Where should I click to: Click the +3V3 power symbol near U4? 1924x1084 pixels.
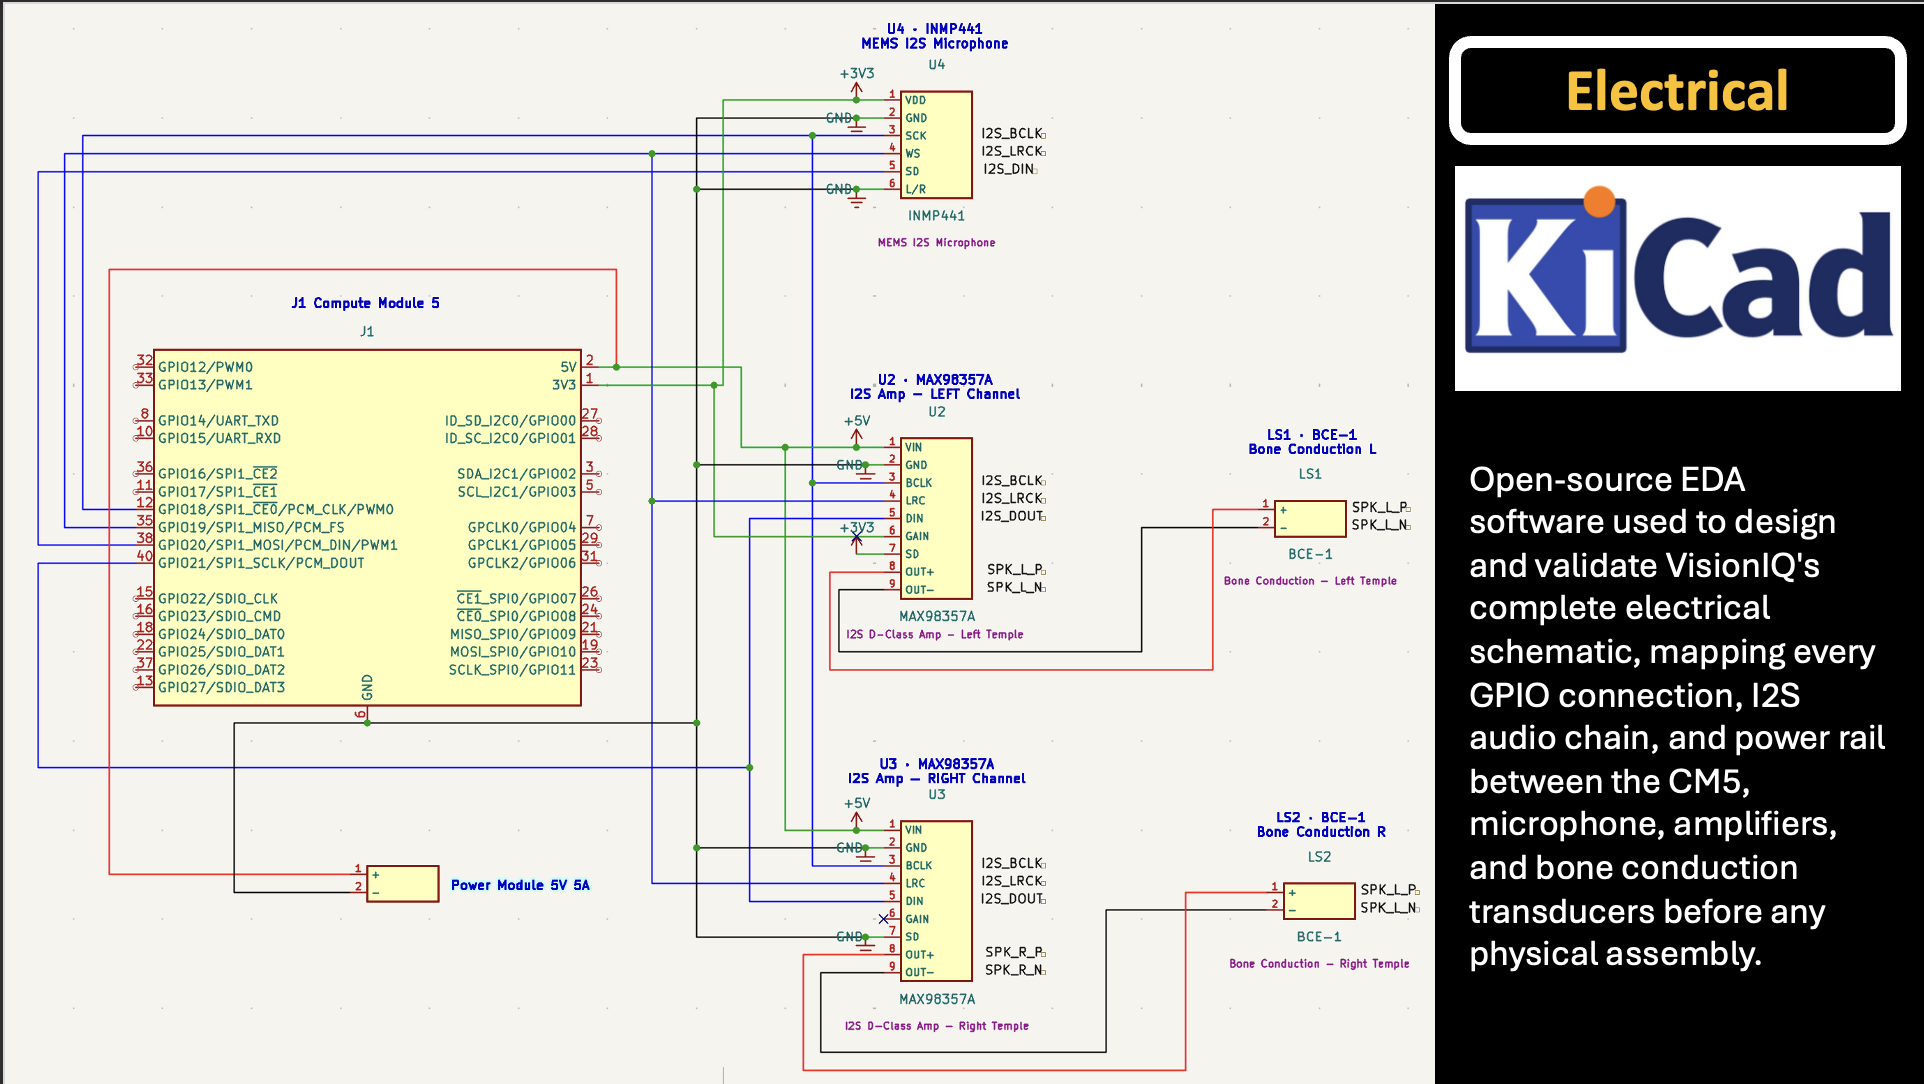(857, 81)
